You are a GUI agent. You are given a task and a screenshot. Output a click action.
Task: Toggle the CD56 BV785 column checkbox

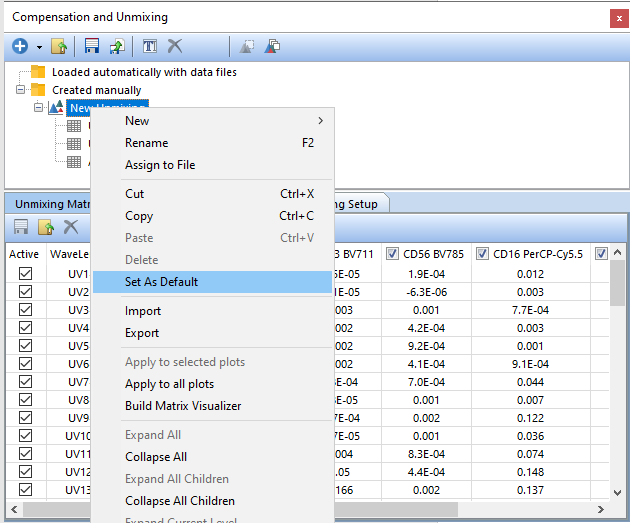[392, 254]
